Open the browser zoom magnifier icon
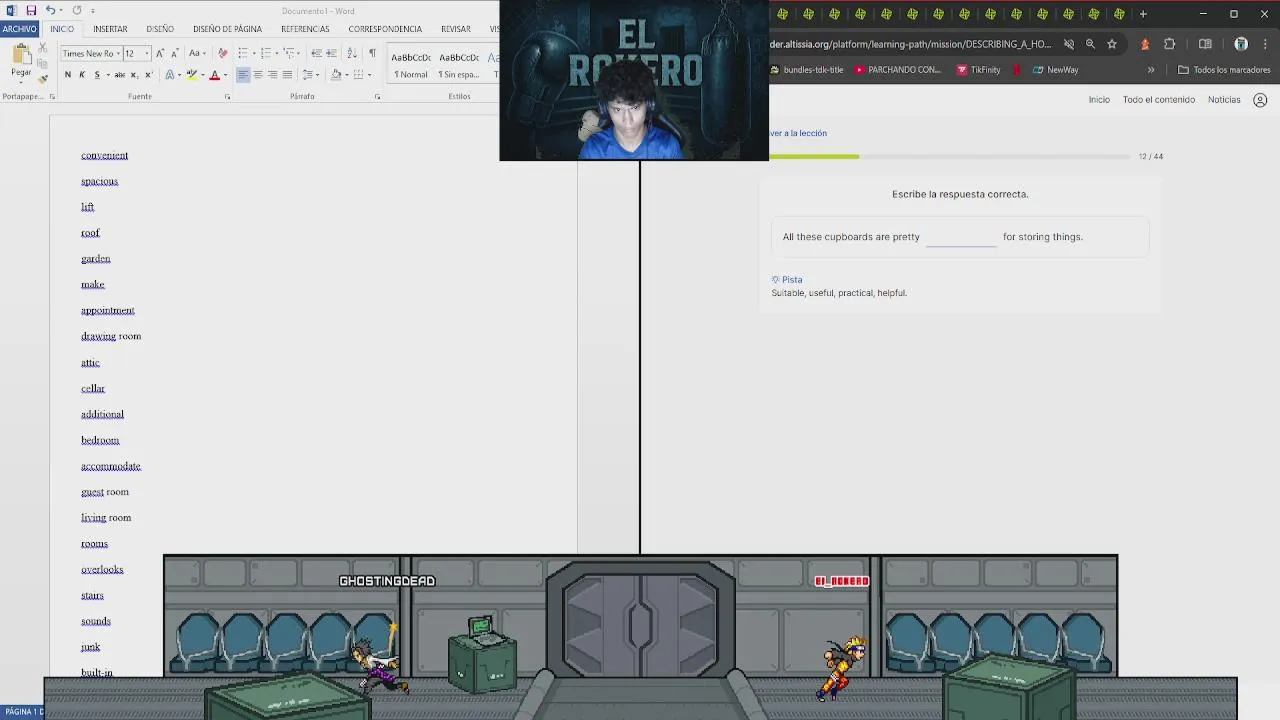 (1090, 44)
